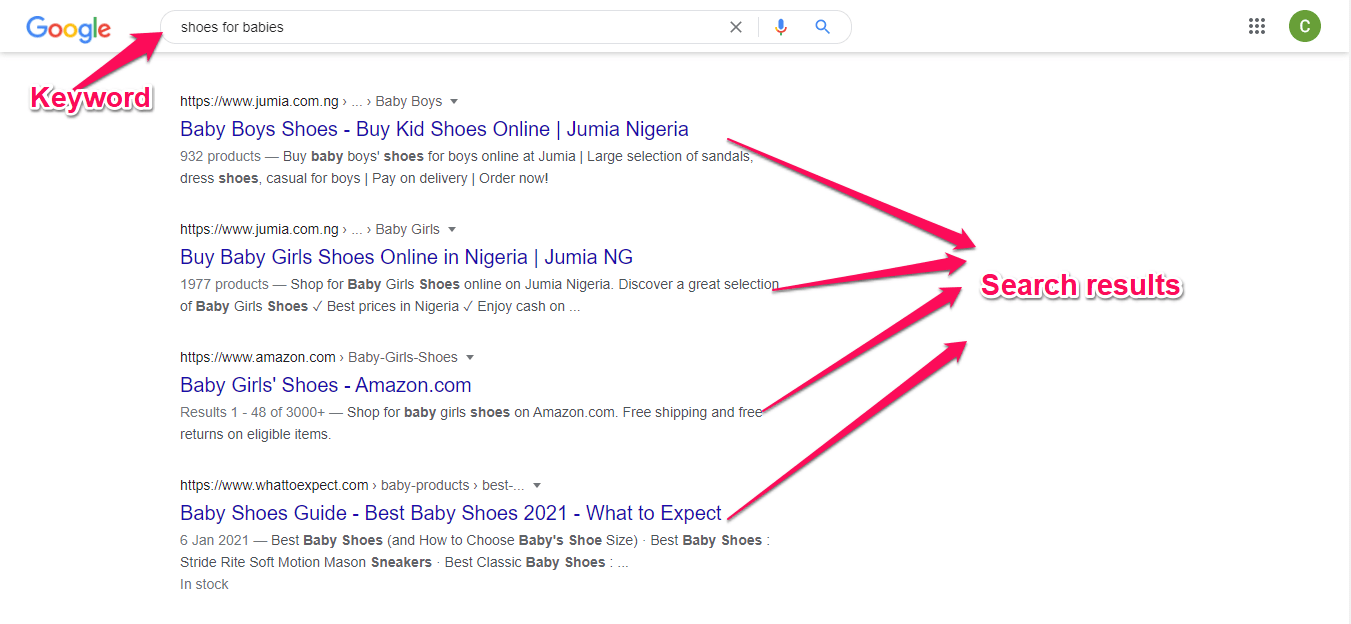Click the jumia.com.ng URL above Baby Boys Shoes
This screenshot has height=624, width=1351.
[x=259, y=101]
